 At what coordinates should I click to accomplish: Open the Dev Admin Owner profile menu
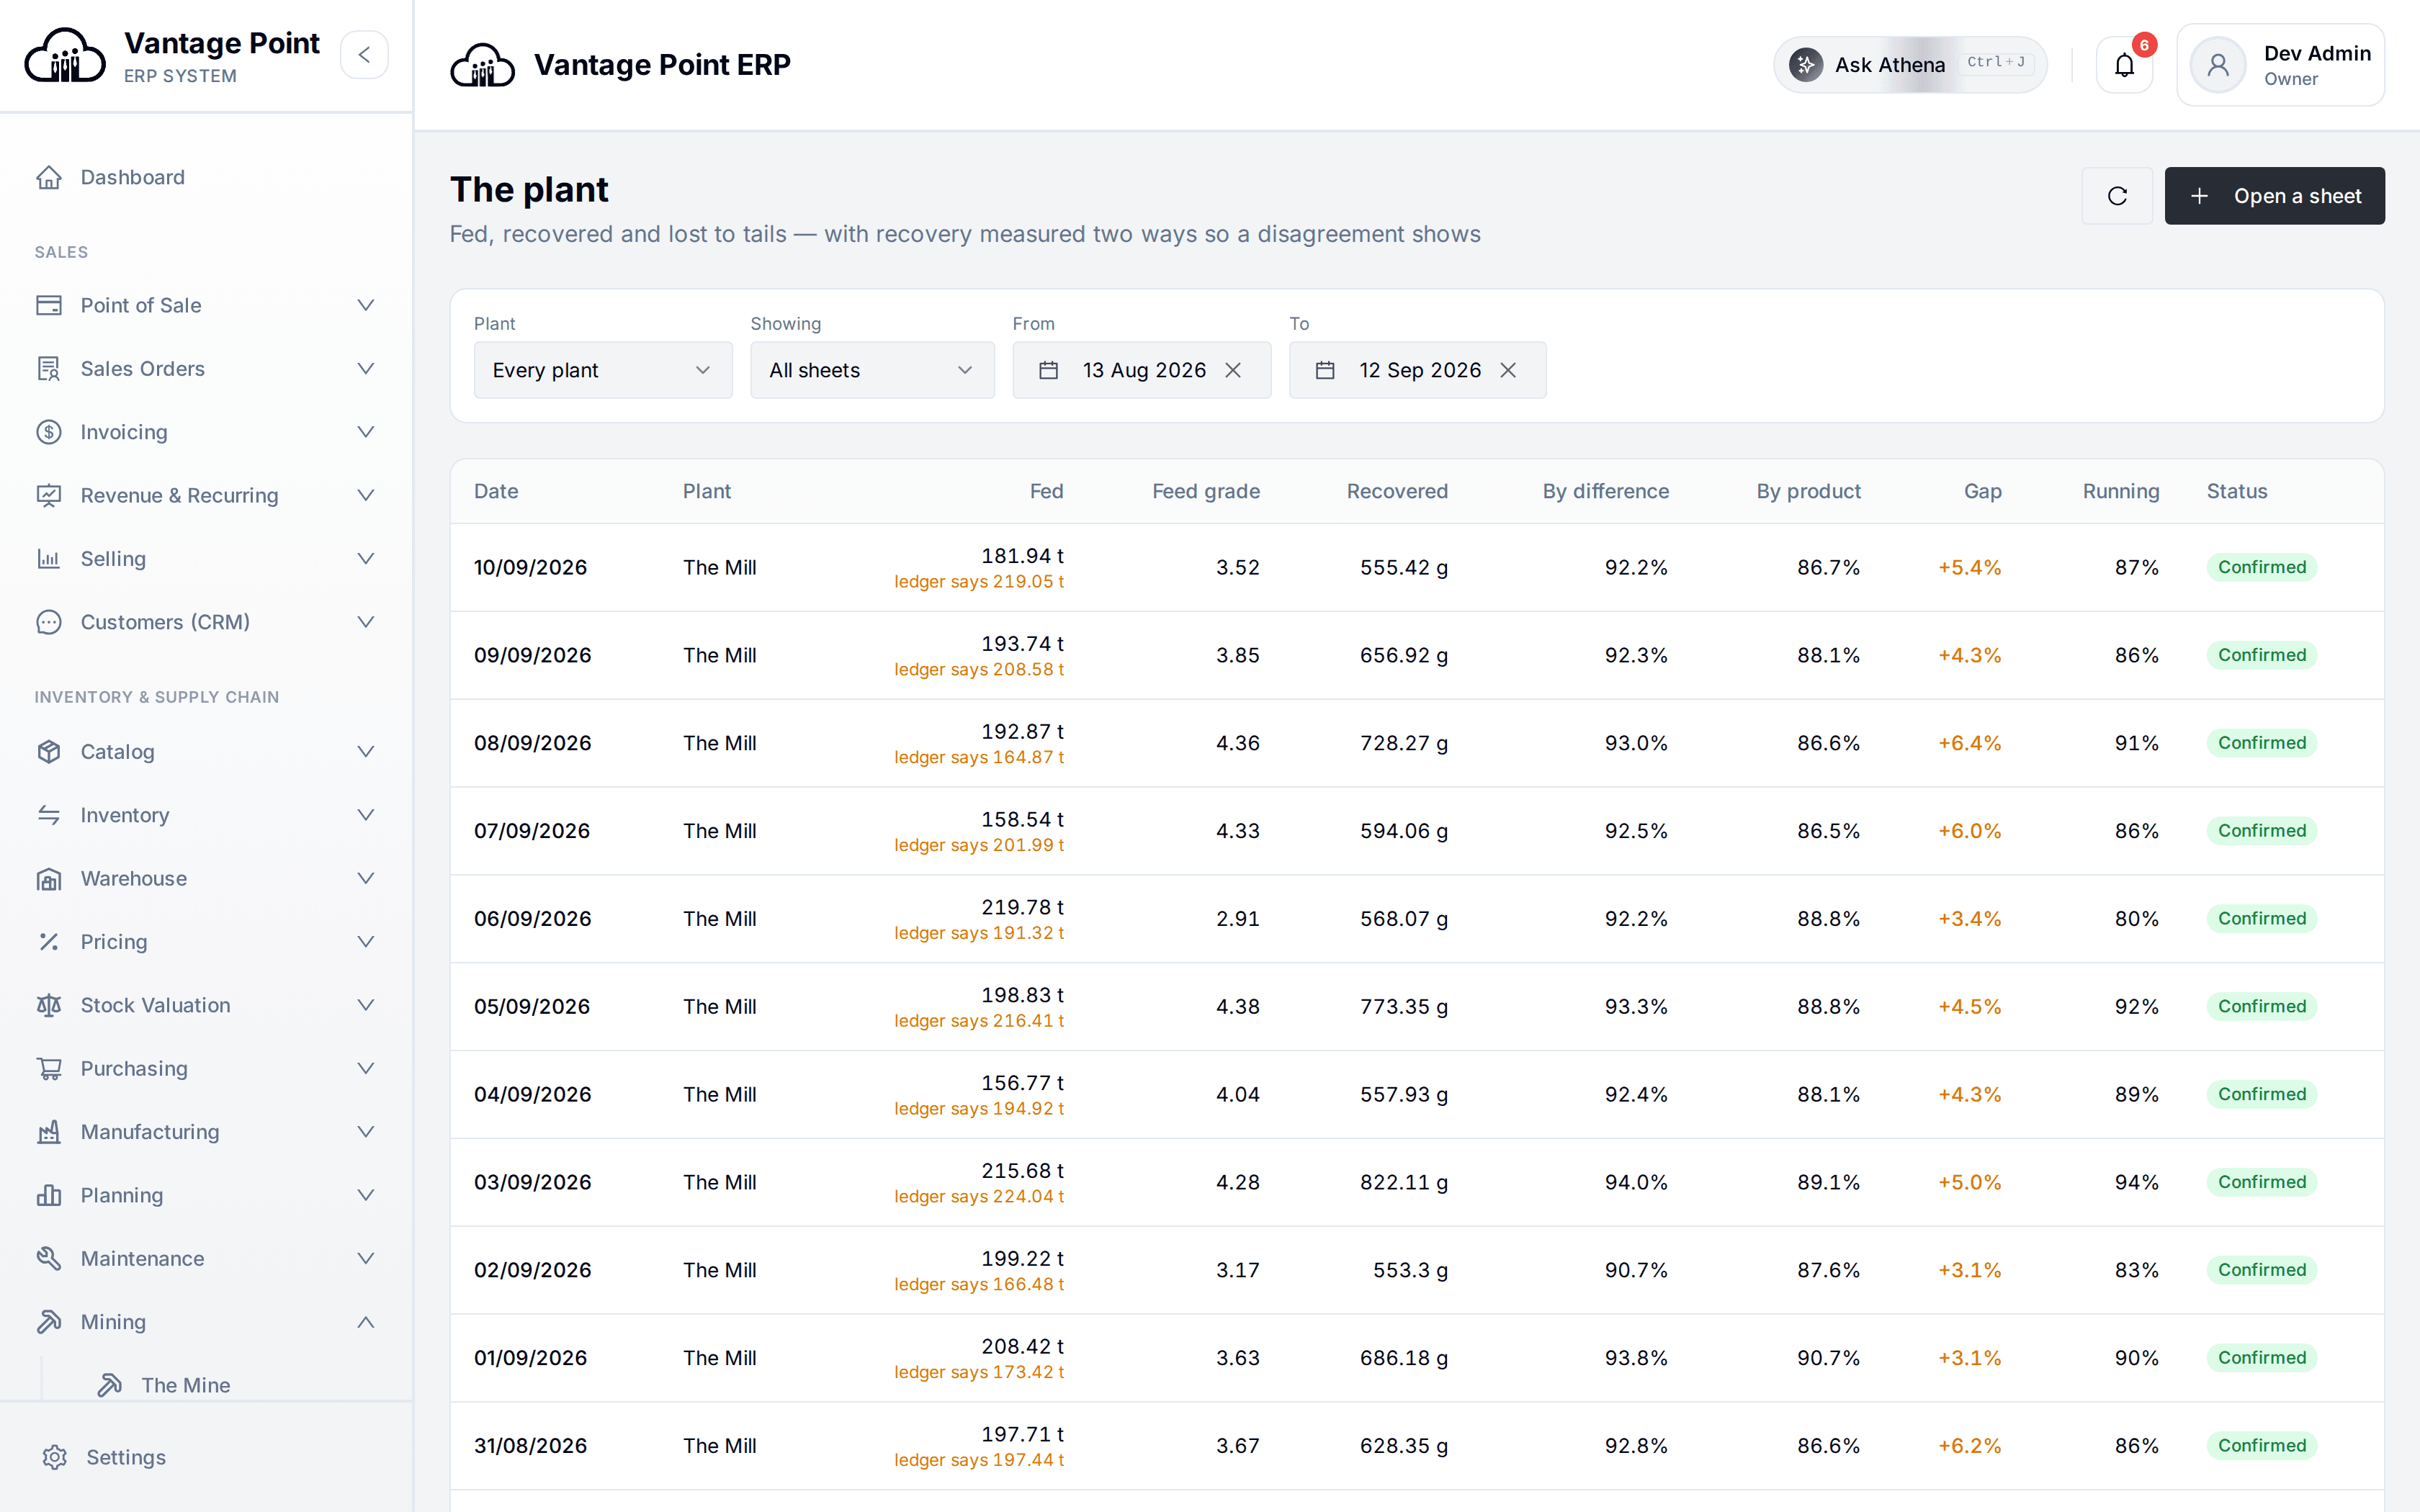(x=2280, y=65)
